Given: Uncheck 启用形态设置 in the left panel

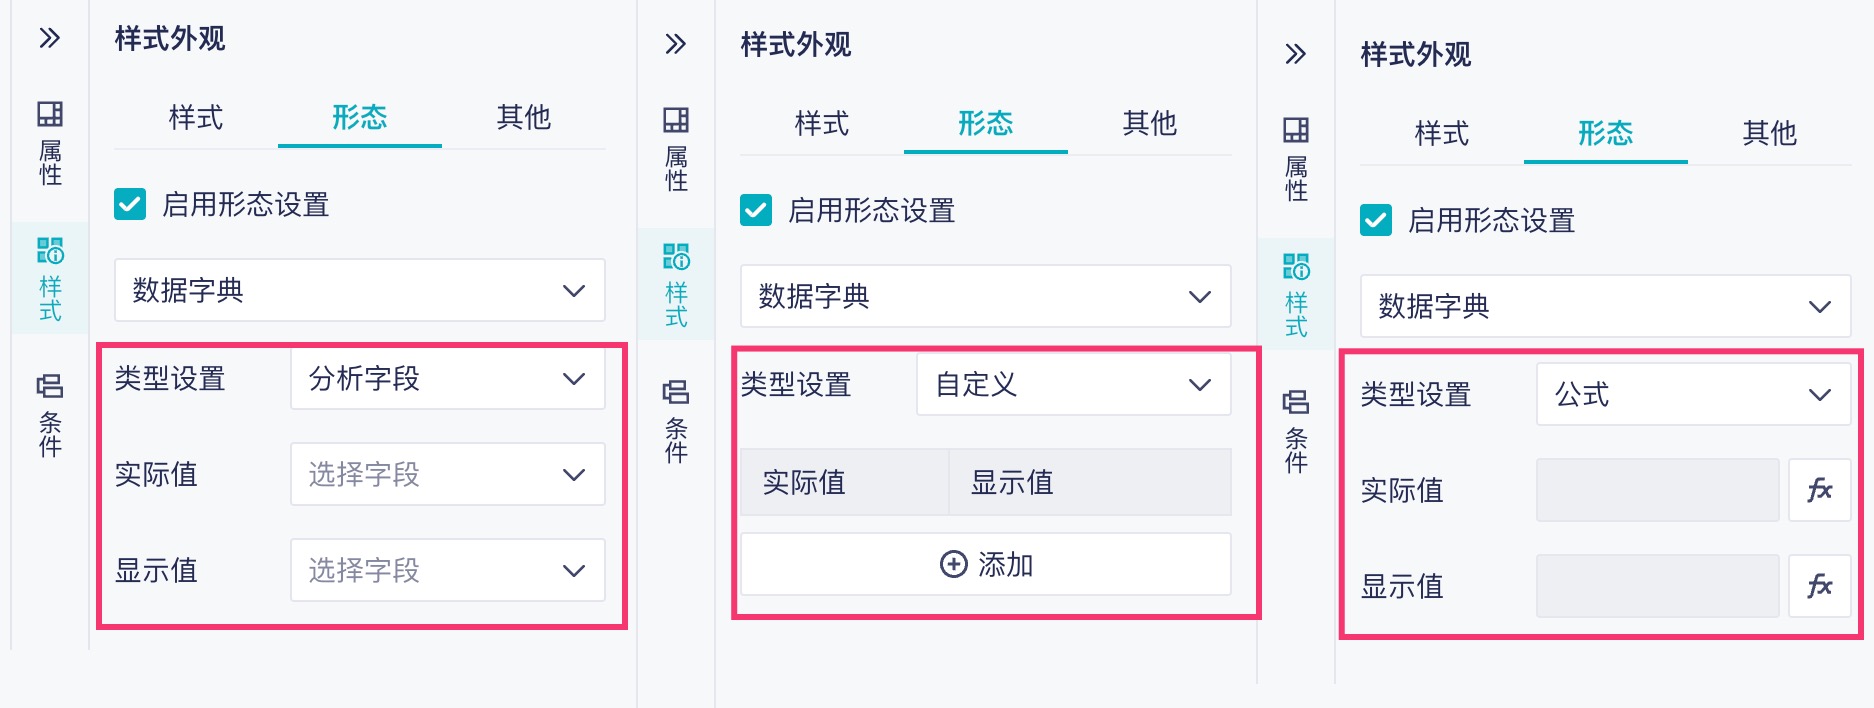Looking at the screenshot, I should click(x=130, y=205).
